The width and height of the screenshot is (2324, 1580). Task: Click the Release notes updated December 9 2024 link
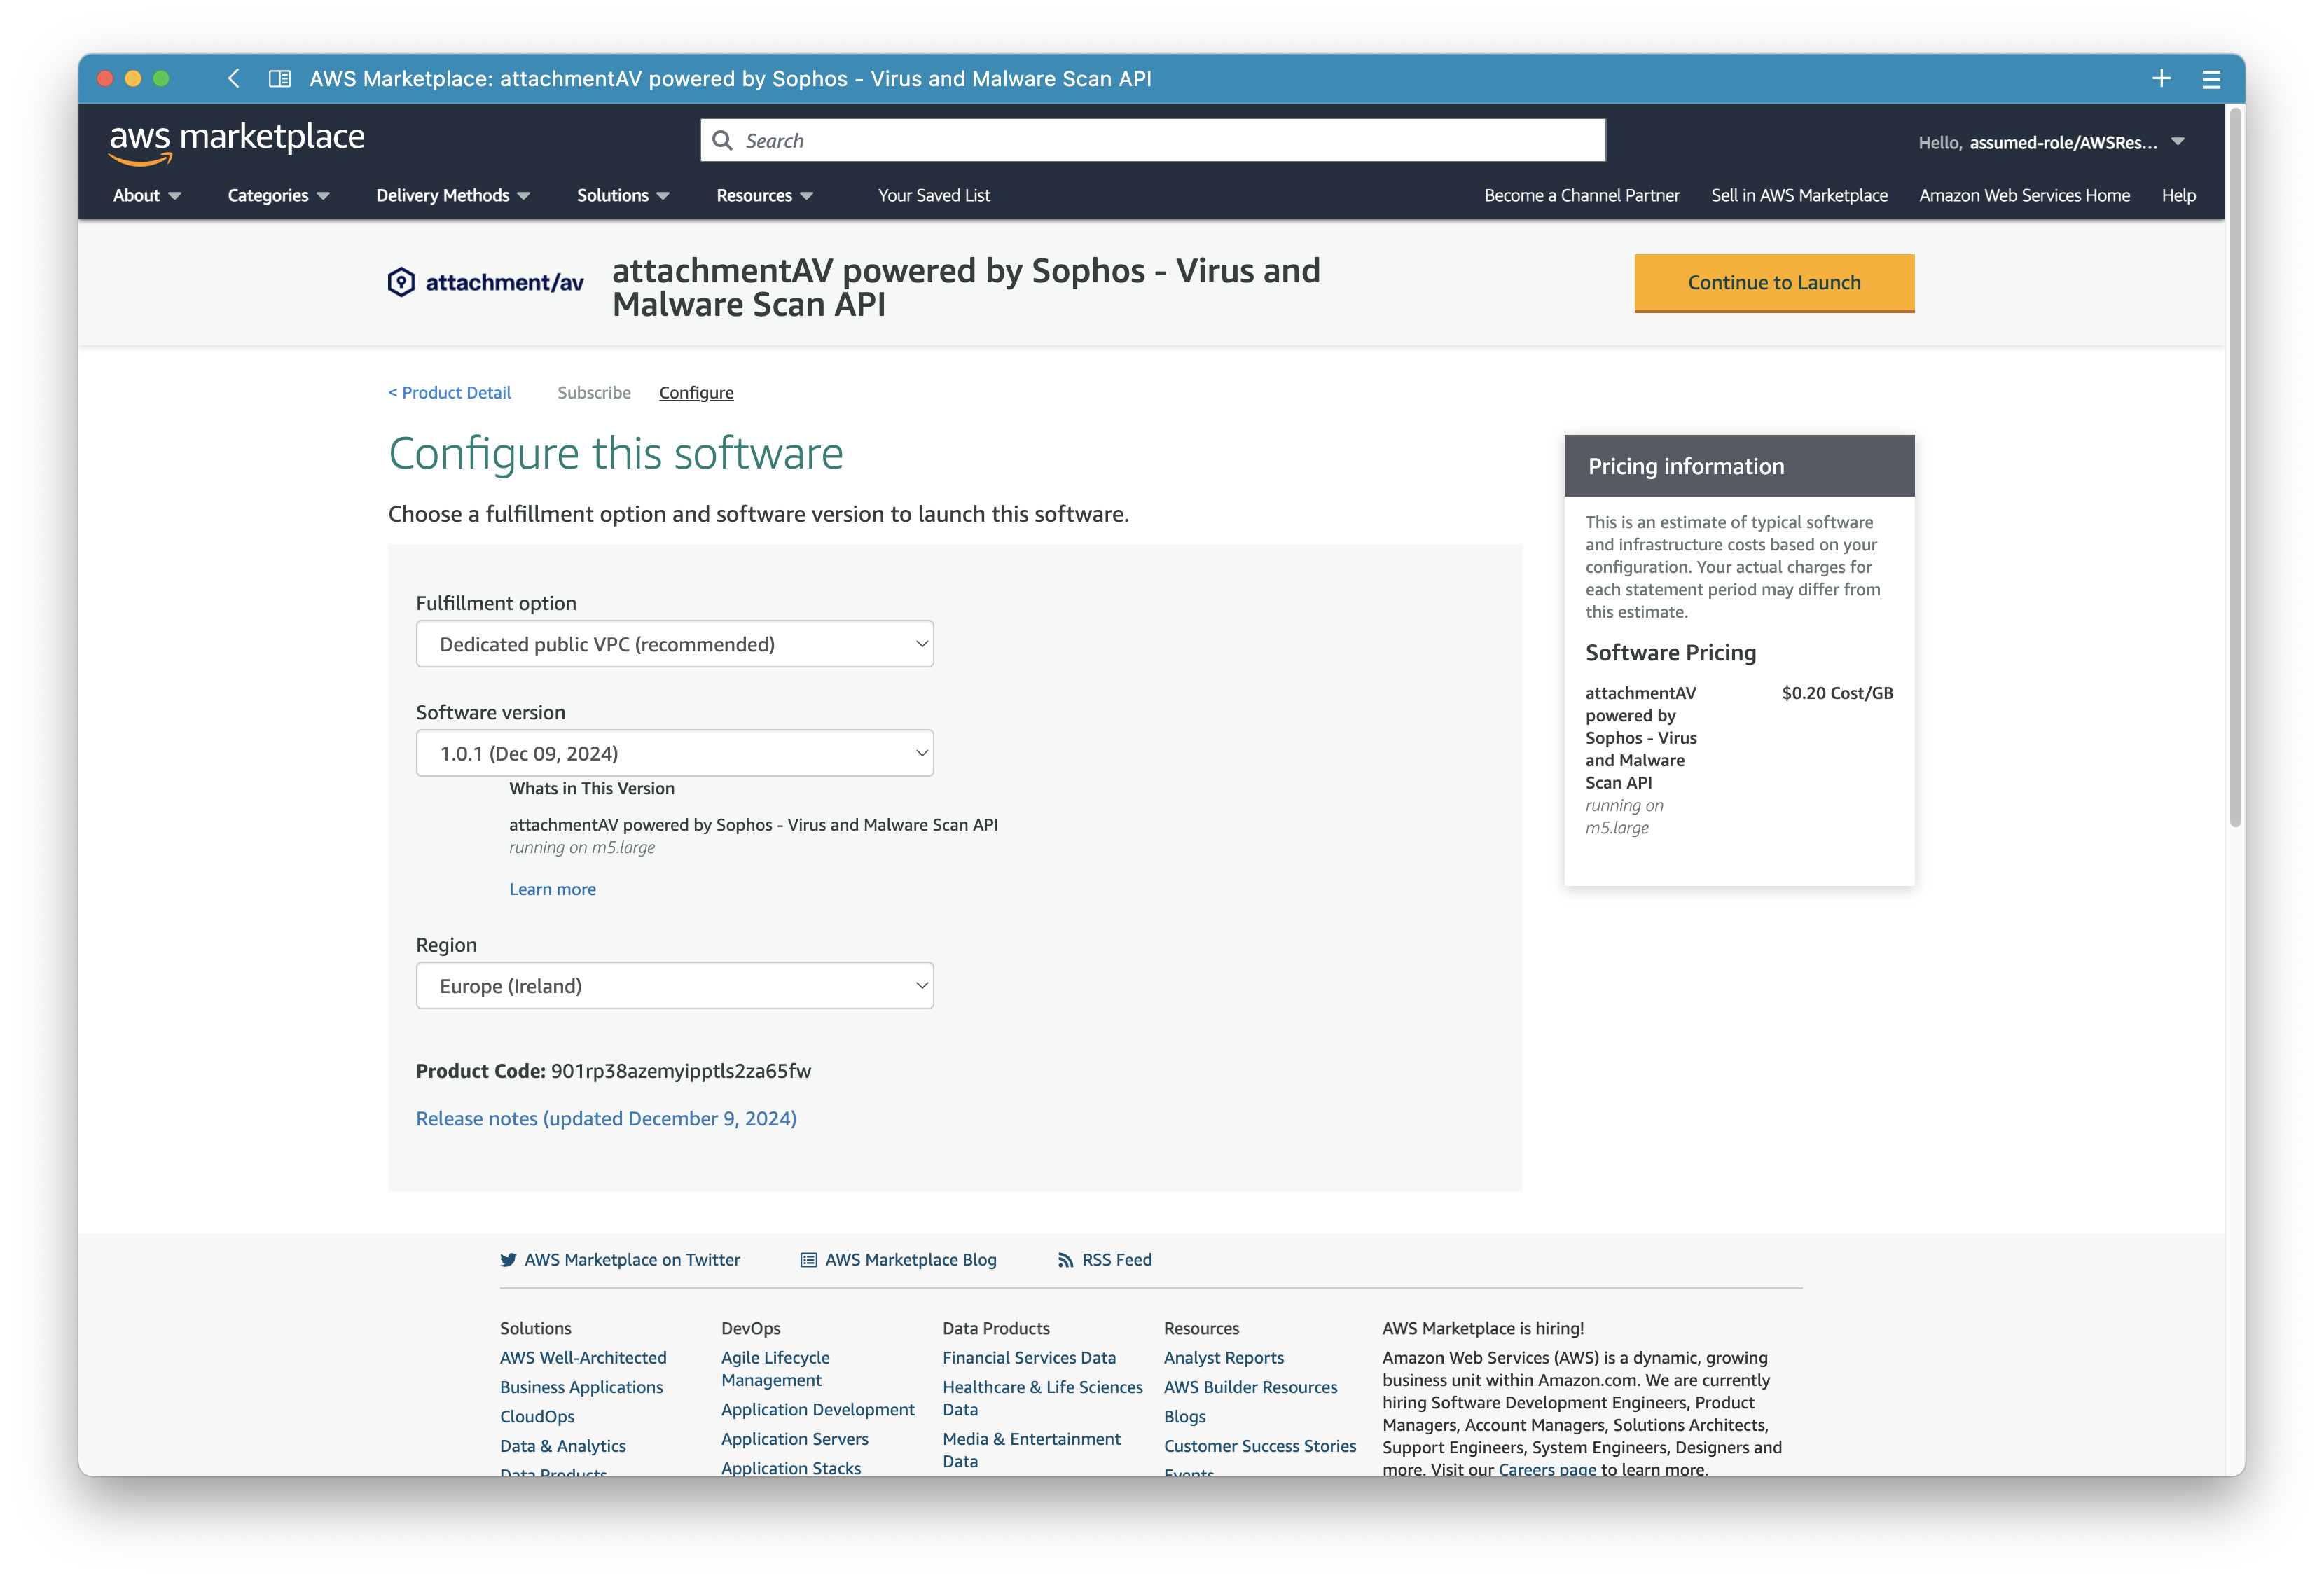click(604, 1118)
